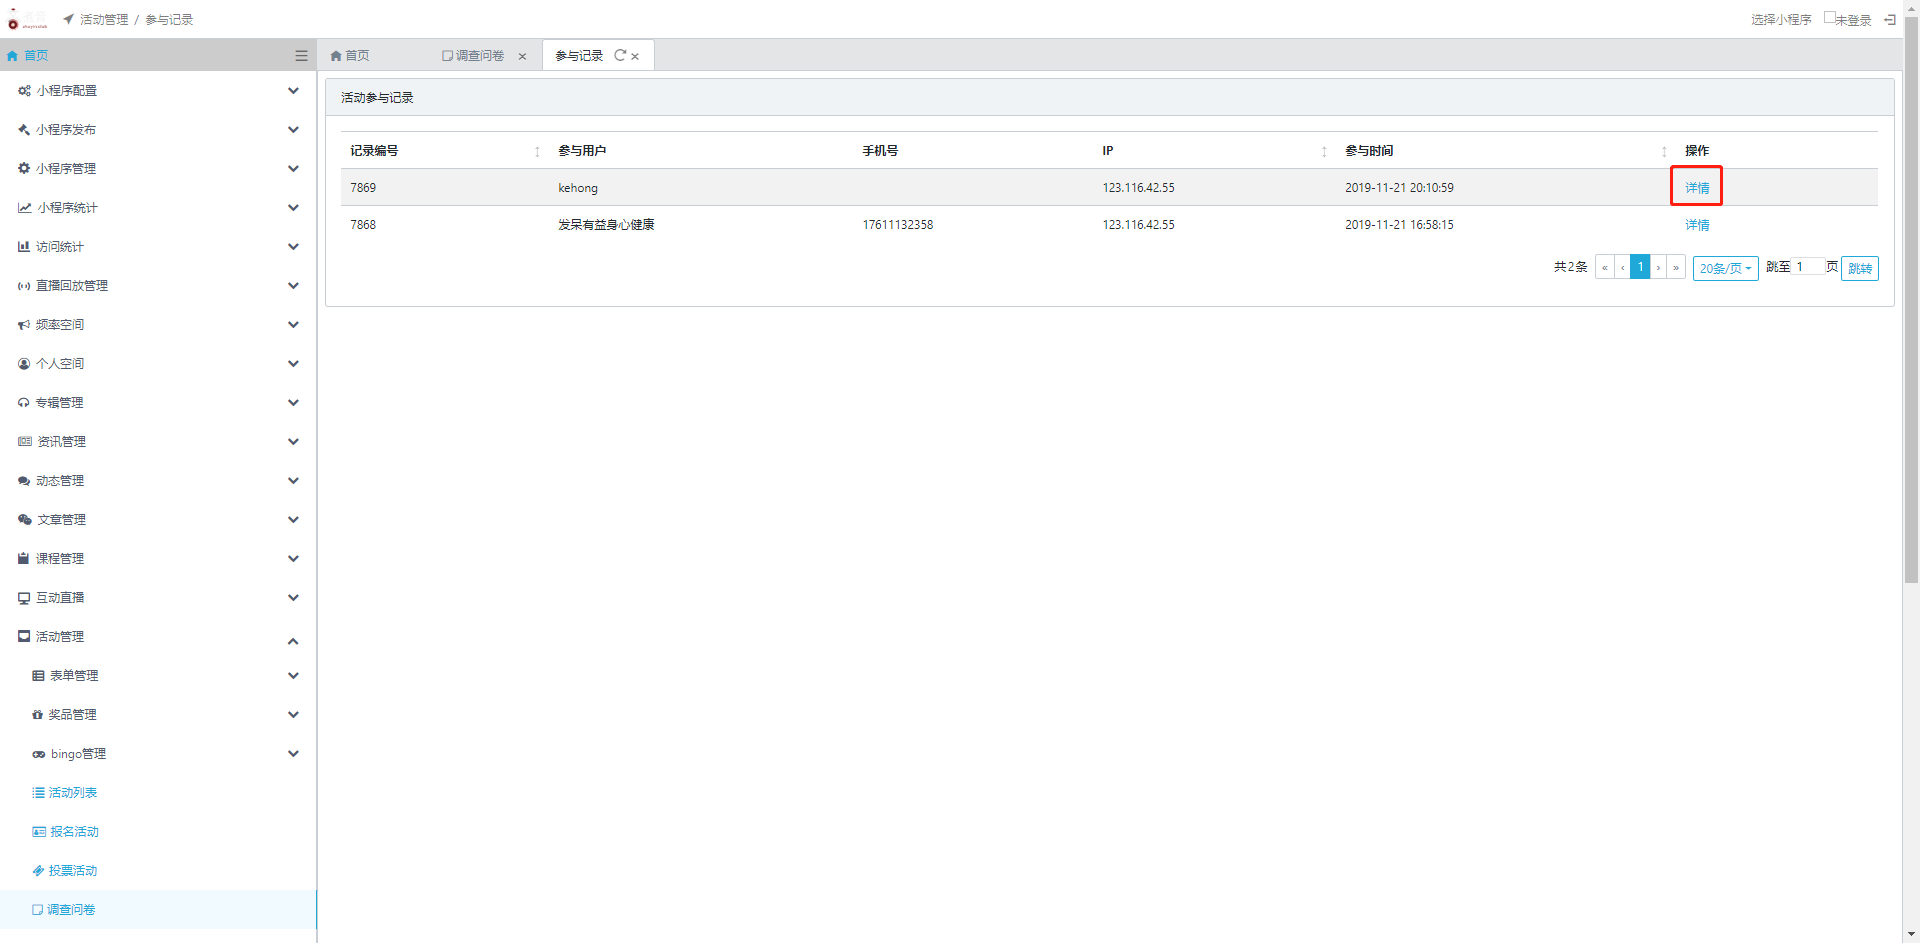The image size is (1920, 943).
Task: Open 详情 for record 7868
Action: click(1697, 225)
